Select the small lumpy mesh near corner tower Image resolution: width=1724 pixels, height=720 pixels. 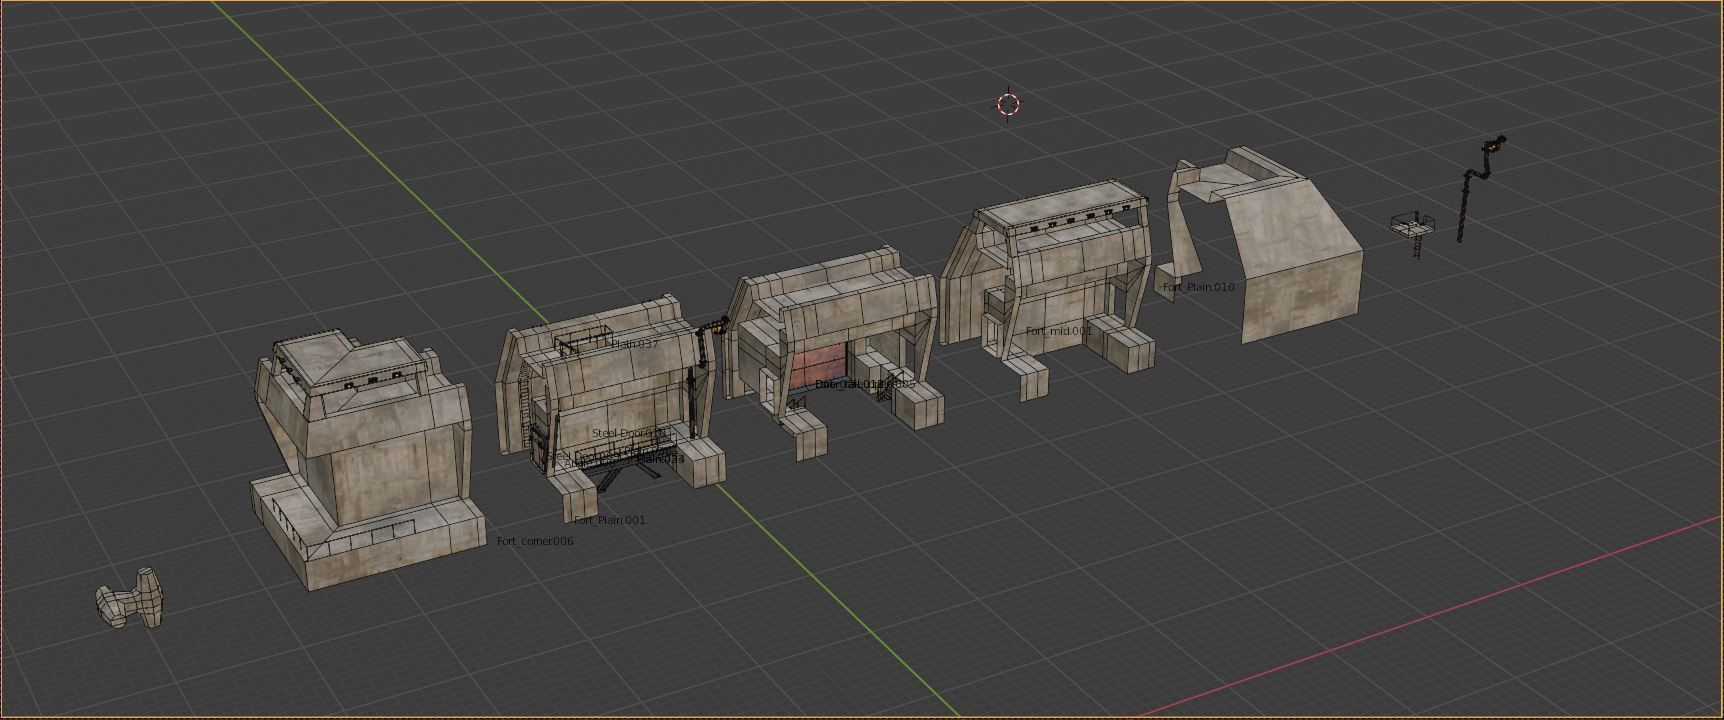click(129, 598)
